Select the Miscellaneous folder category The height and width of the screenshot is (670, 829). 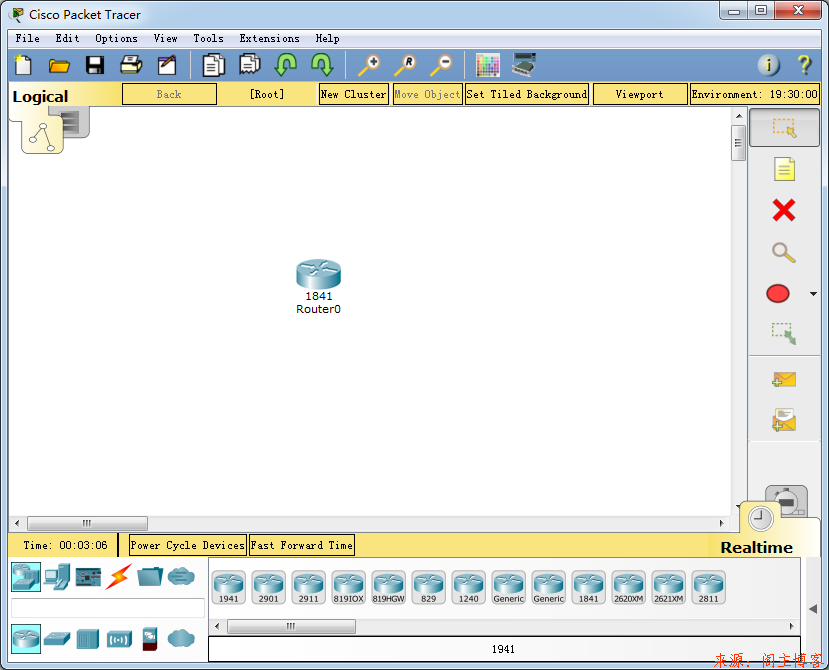pyautogui.click(x=150, y=576)
